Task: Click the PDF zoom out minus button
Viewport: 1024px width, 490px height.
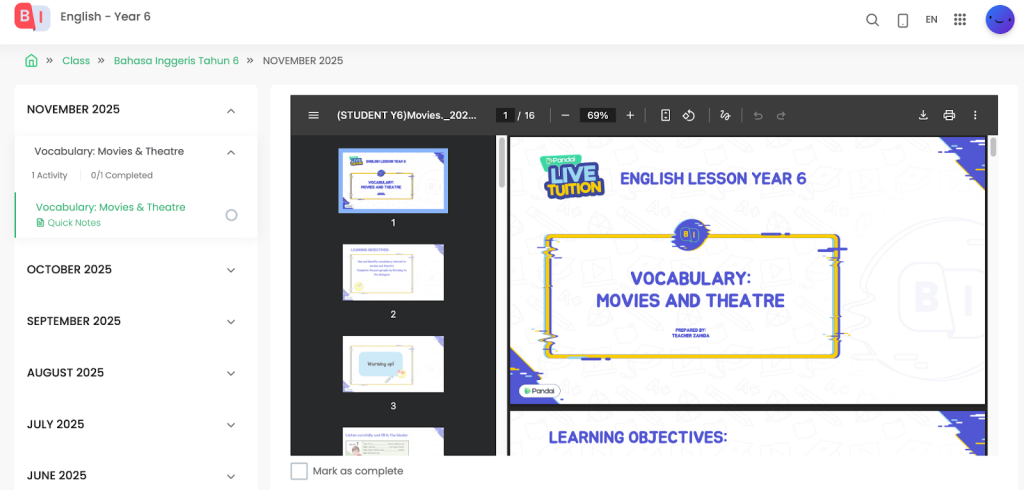Action: (x=565, y=116)
